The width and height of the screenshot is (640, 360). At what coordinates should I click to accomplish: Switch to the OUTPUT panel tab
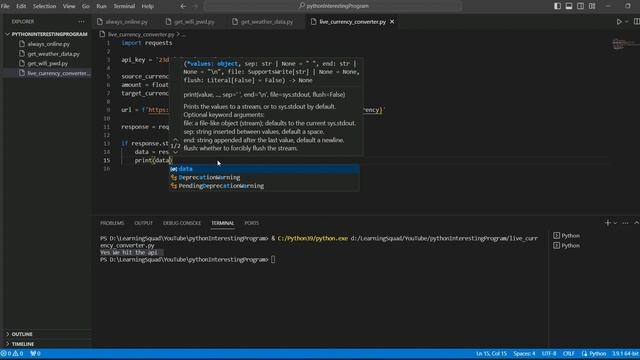[143, 223]
